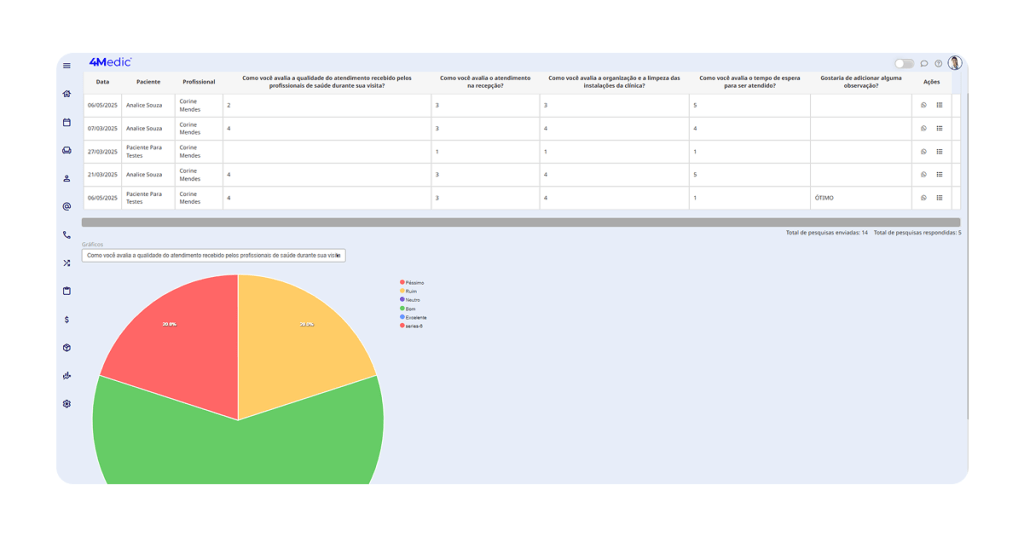Open the user profile avatar menu

tap(955, 63)
